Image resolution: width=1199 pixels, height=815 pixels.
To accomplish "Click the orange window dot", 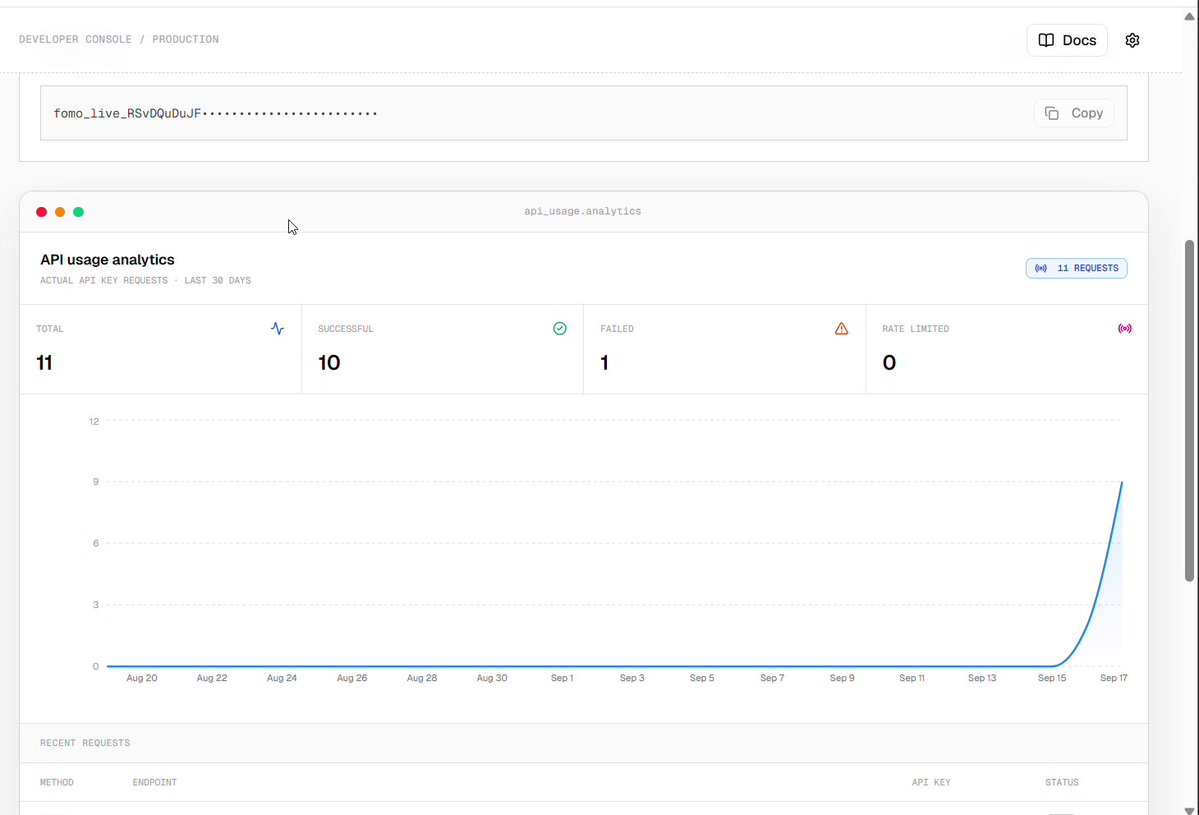I will [60, 212].
